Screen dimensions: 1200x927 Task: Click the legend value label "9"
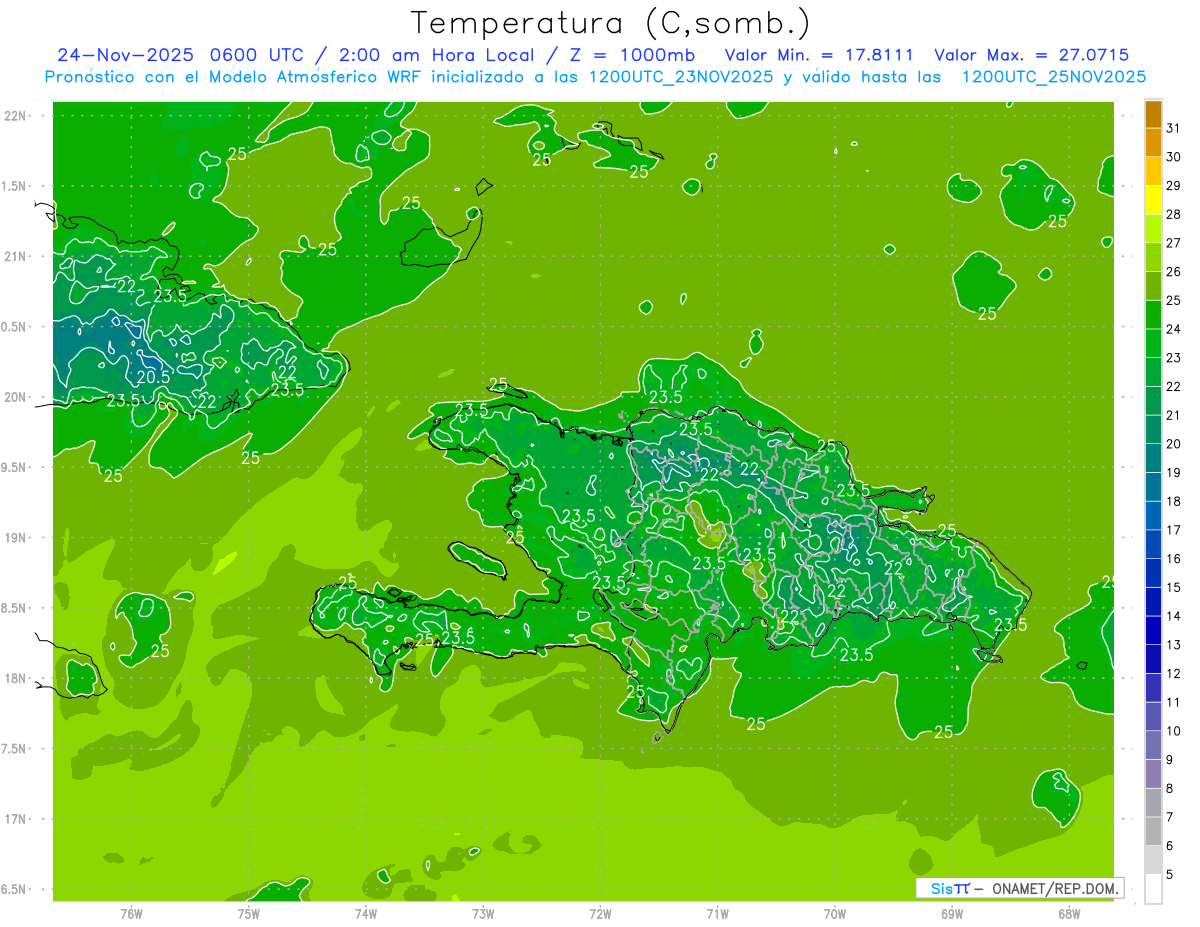click(x=1169, y=760)
